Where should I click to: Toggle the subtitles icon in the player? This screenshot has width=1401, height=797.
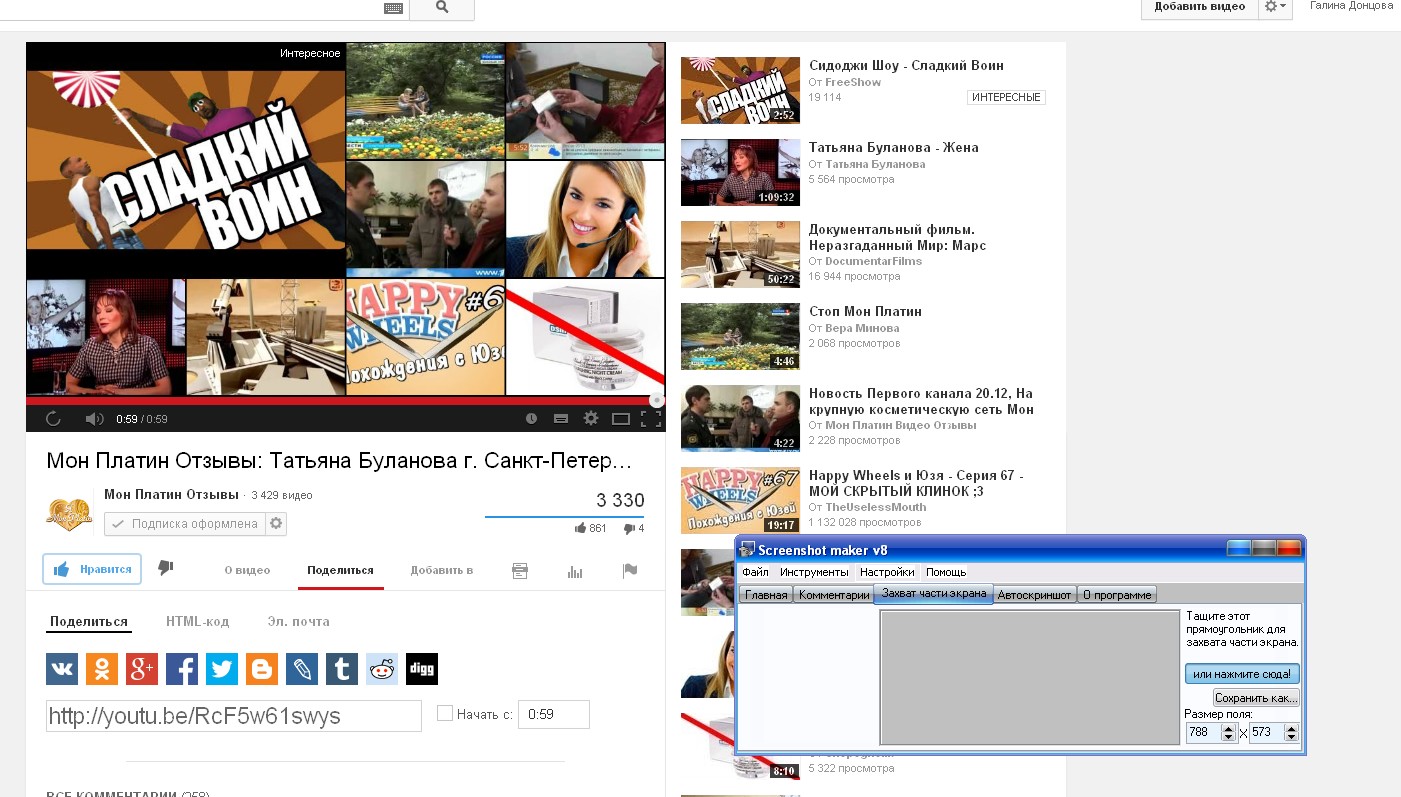(561, 419)
